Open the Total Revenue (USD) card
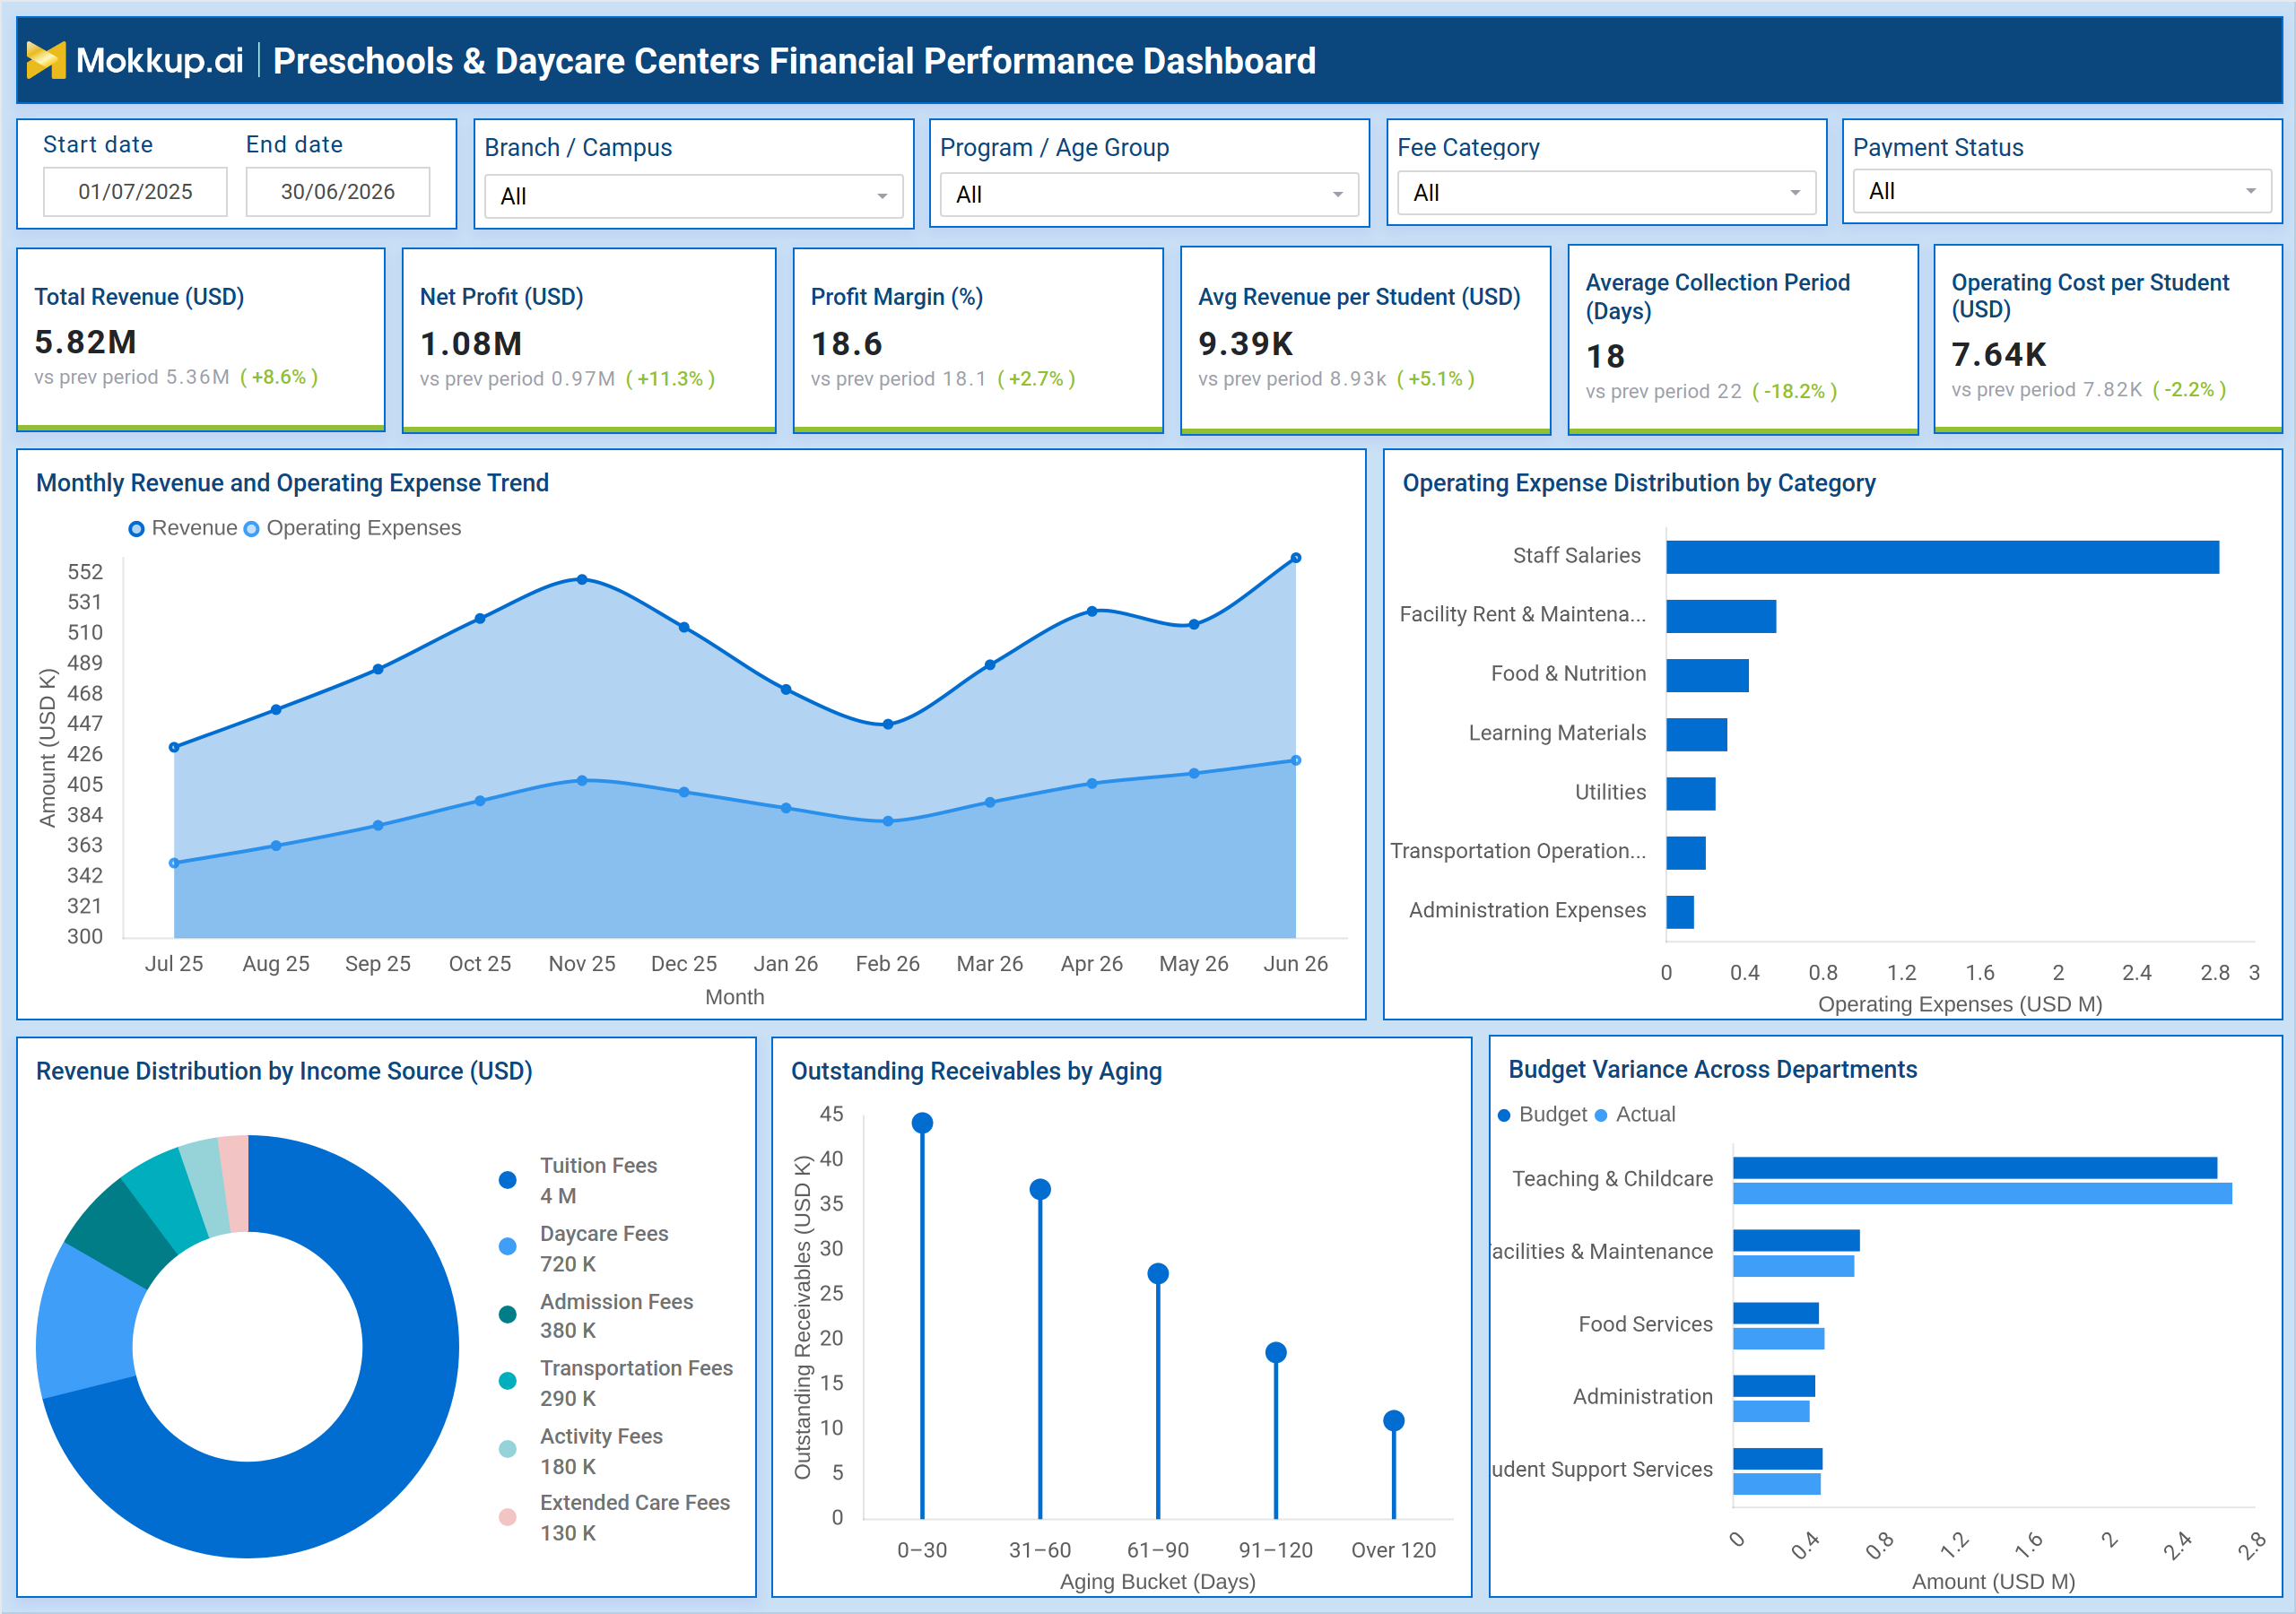 201,340
